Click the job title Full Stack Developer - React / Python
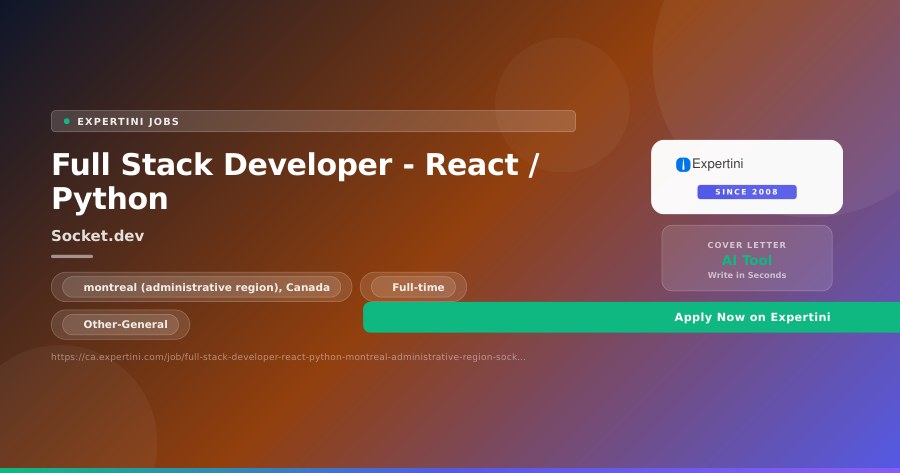 [x=296, y=181]
